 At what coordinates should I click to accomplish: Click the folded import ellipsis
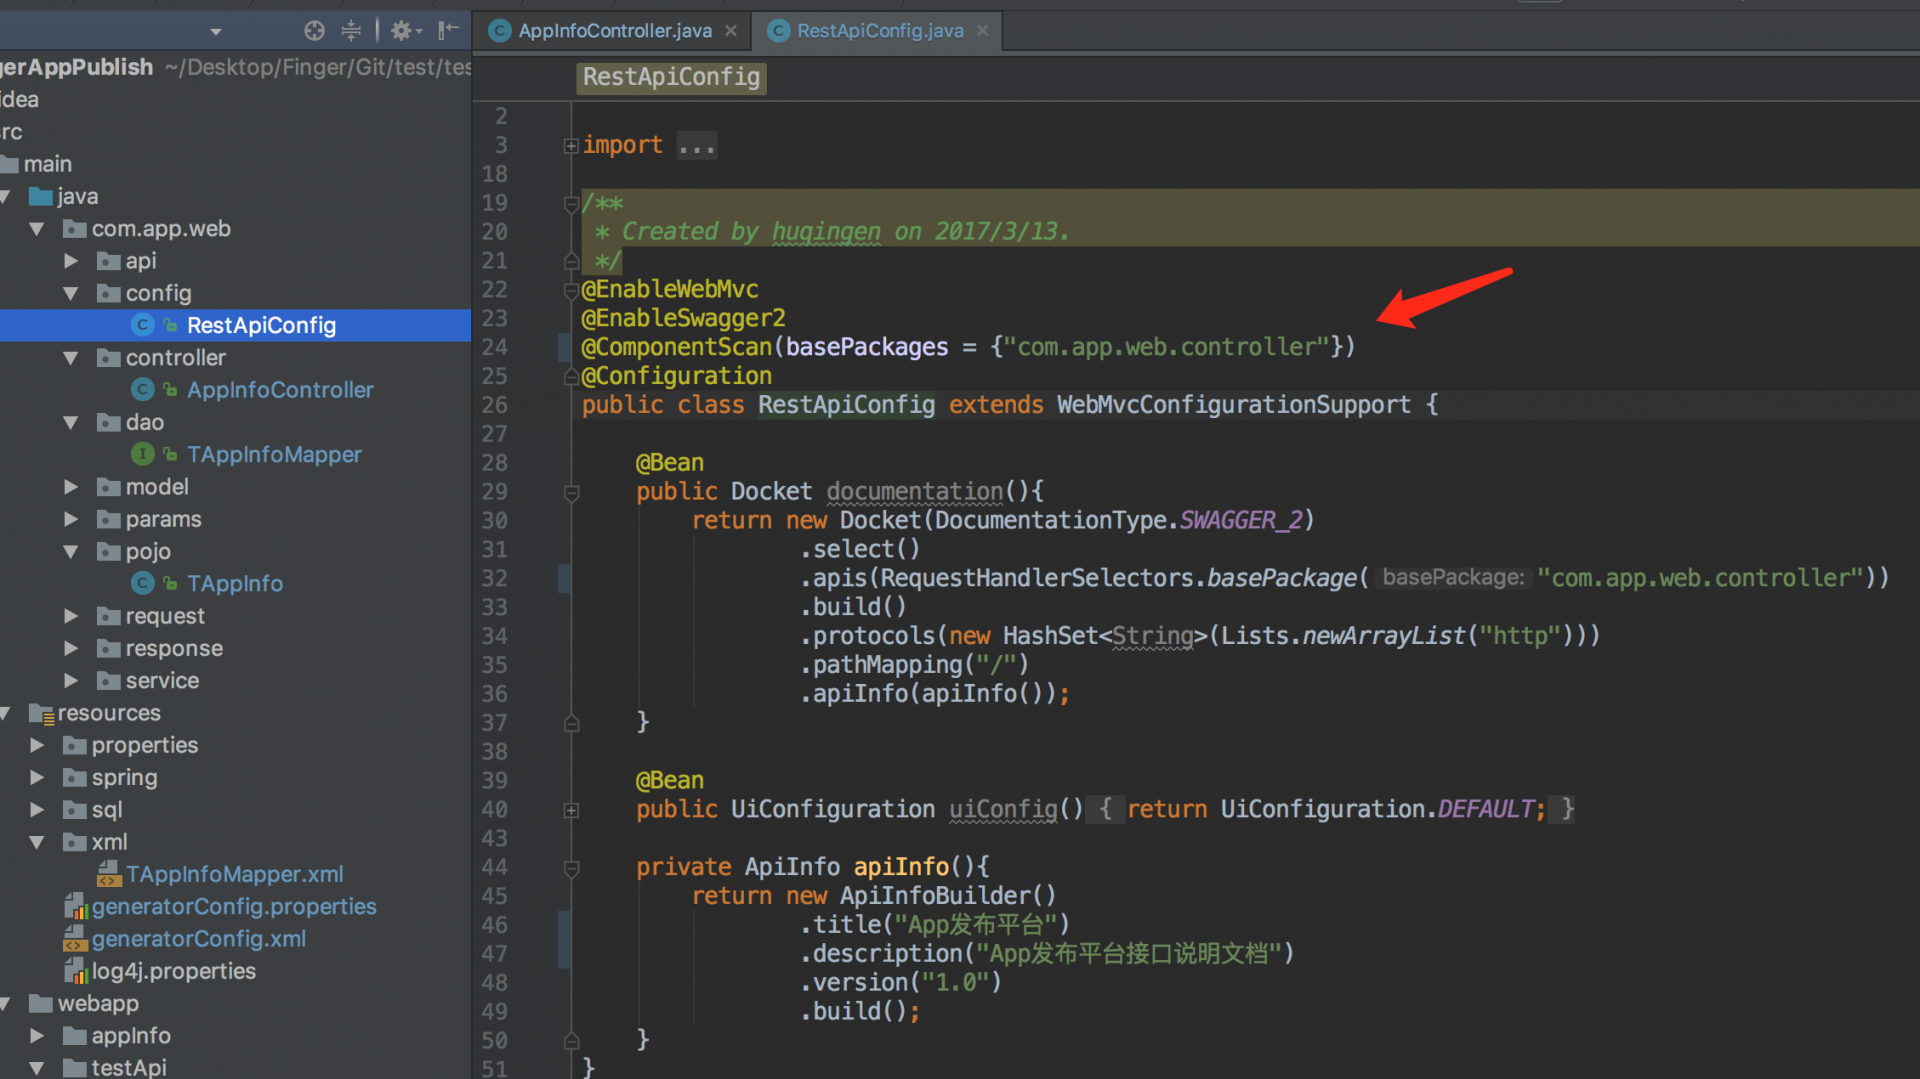697,146
